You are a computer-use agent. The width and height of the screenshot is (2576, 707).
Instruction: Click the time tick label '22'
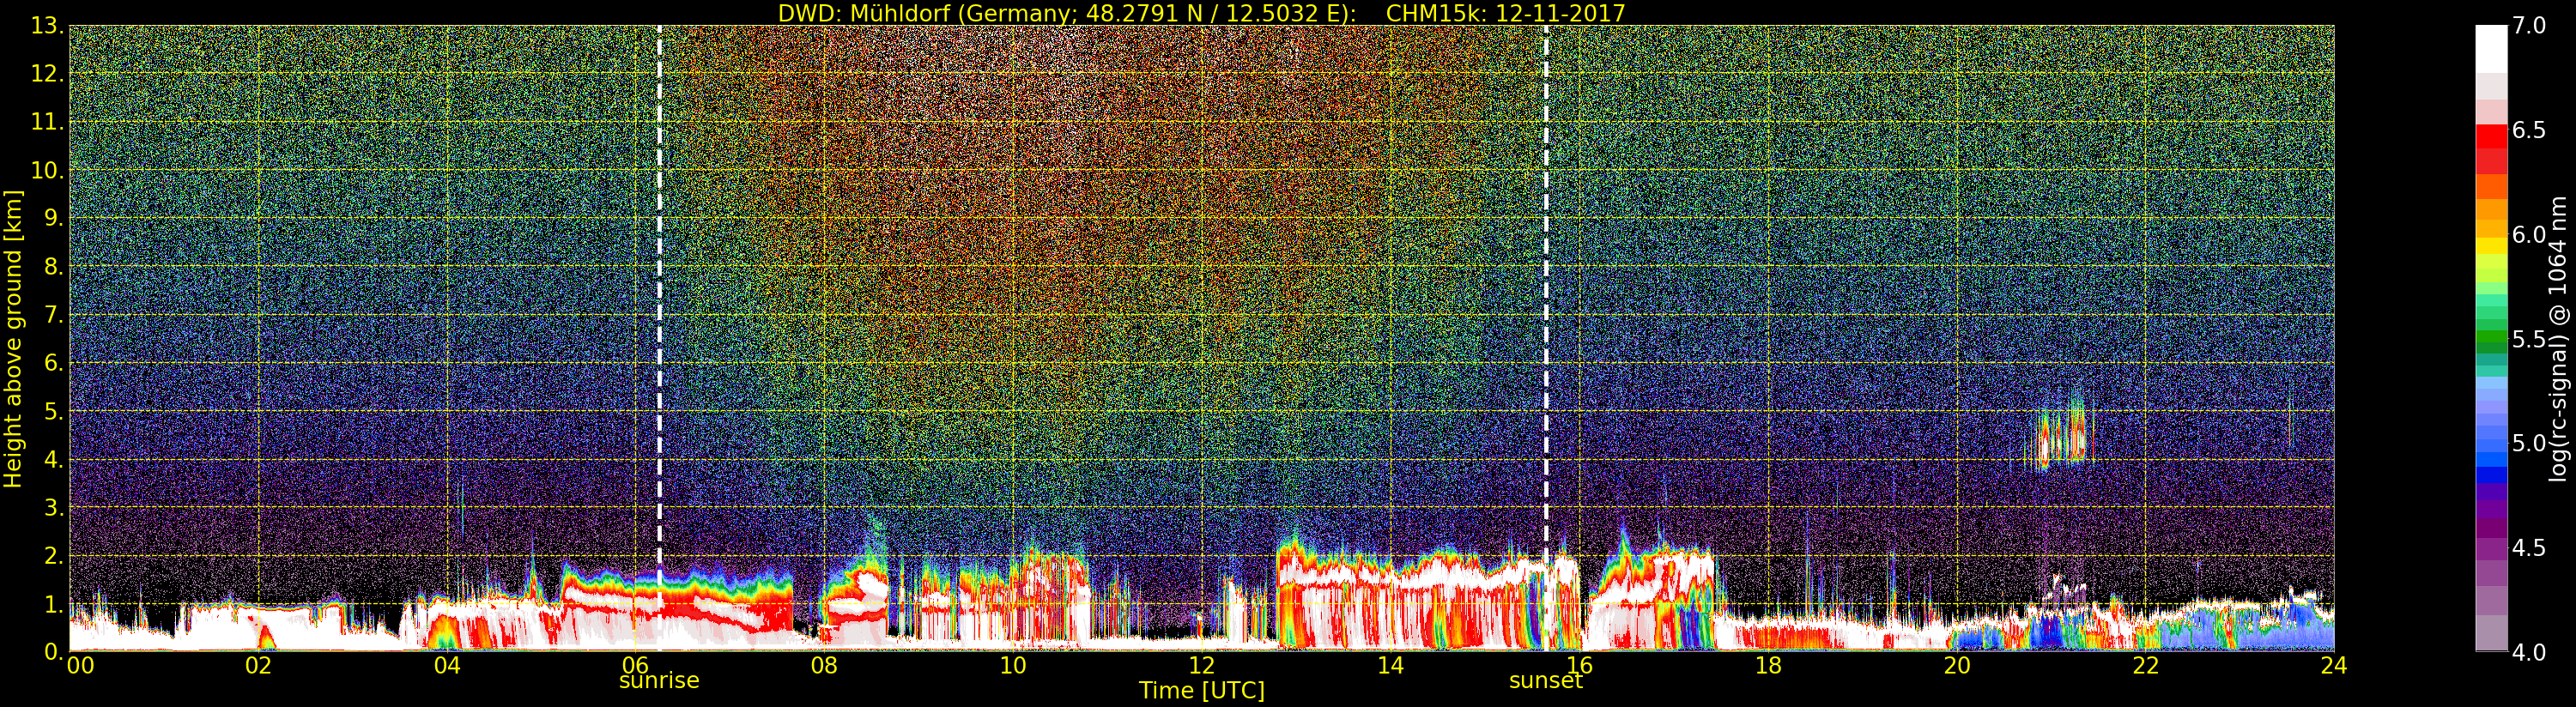click(x=2146, y=665)
